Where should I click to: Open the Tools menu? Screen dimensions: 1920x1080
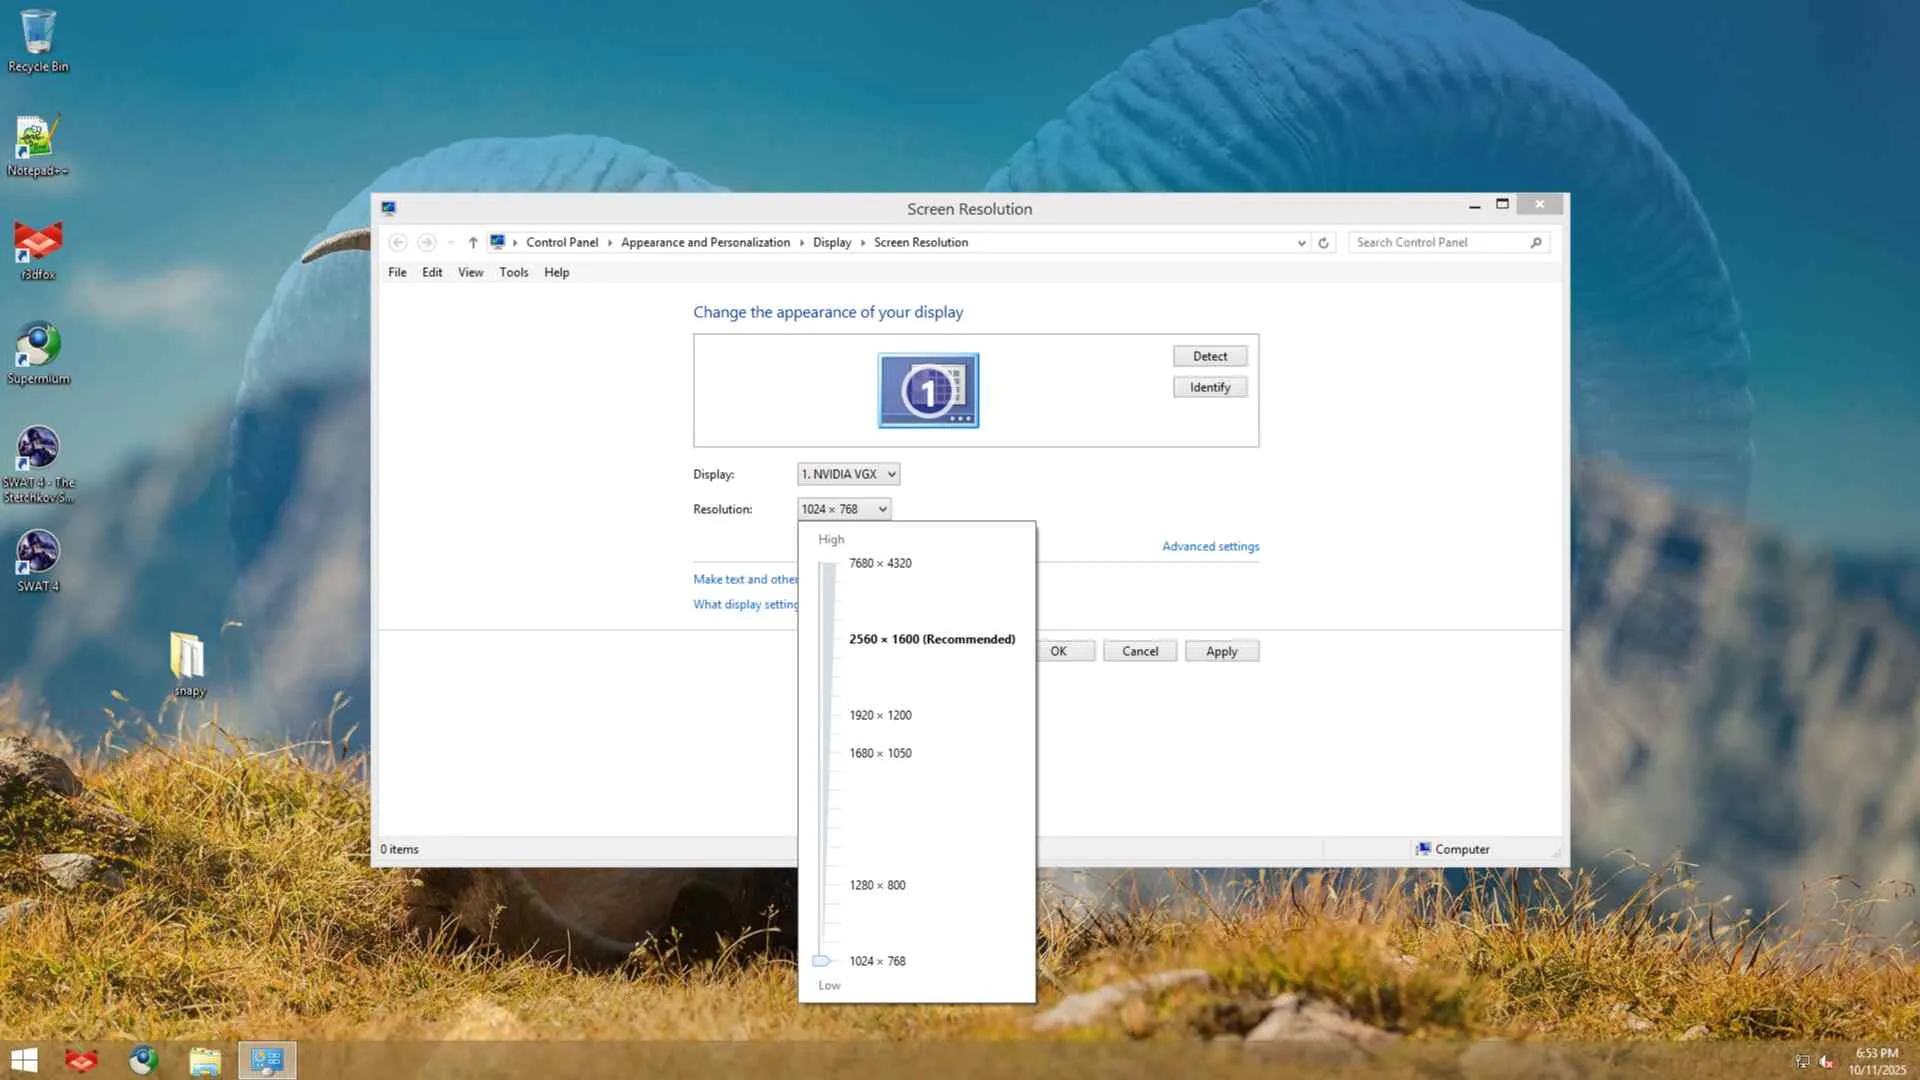513,272
